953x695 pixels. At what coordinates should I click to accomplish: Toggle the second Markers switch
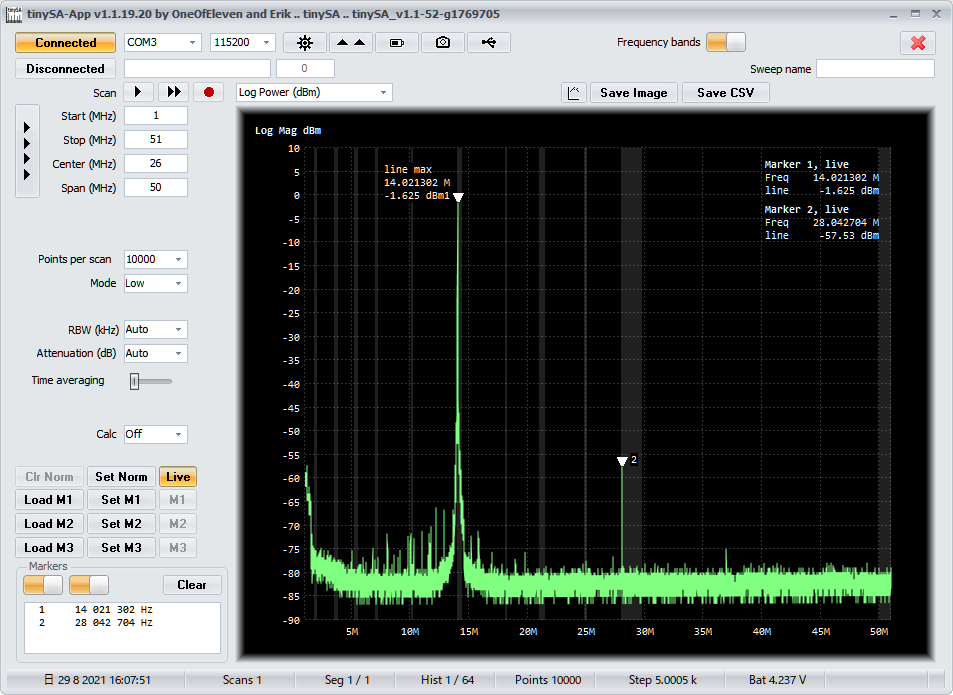(x=89, y=585)
